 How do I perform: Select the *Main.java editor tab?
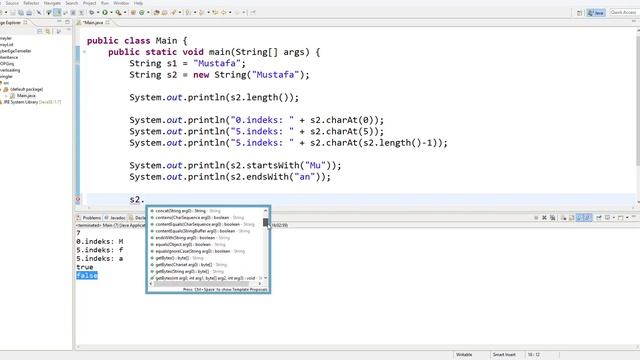[93, 22]
